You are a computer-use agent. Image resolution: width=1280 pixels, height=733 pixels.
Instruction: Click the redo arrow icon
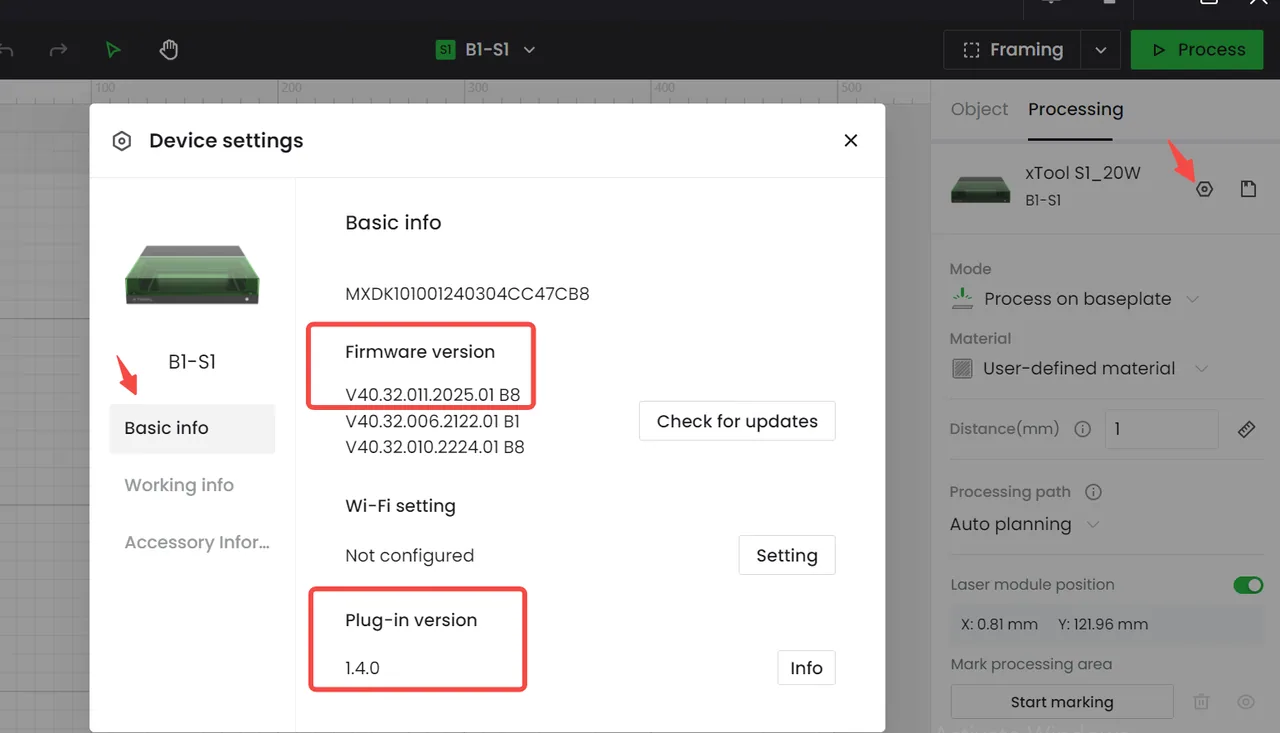click(x=58, y=50)
